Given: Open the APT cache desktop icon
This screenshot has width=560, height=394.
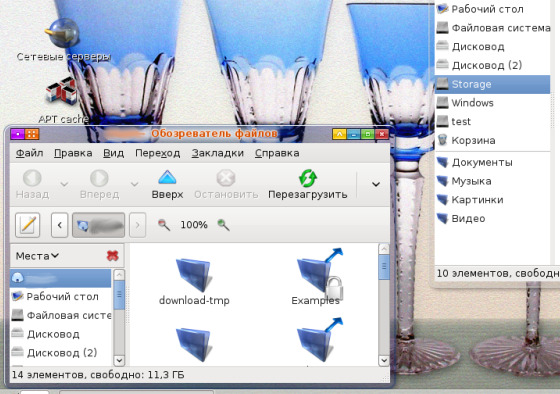Looking at the screenshot, I should 63,101.
